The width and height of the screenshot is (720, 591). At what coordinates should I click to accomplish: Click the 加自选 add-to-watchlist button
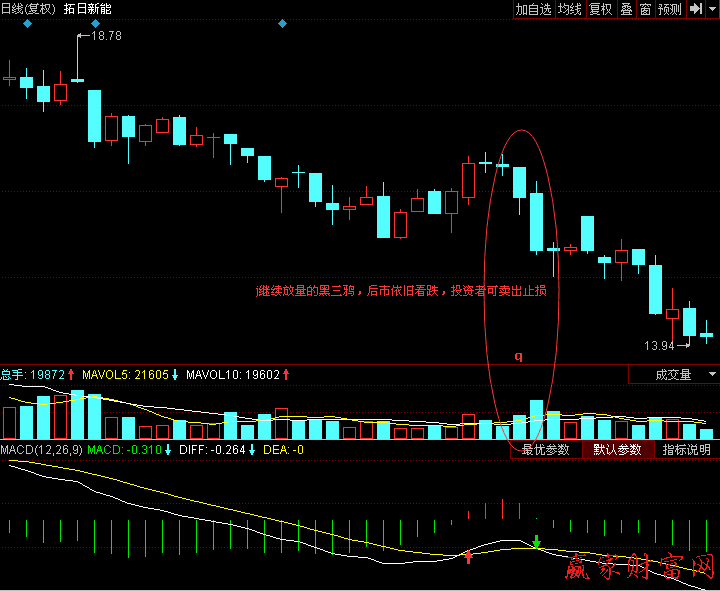(533, 9)
